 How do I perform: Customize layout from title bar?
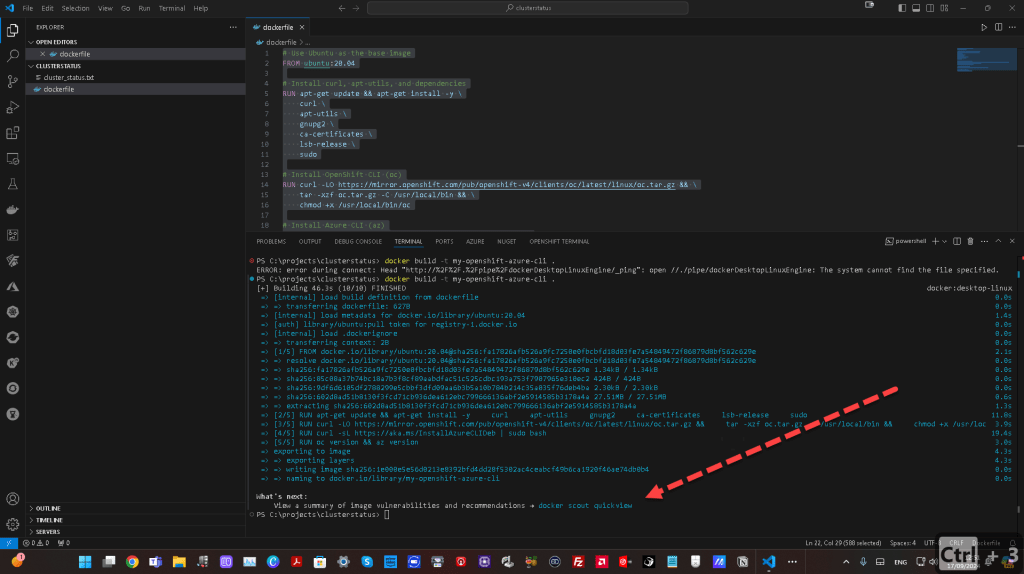click(944, 8)
